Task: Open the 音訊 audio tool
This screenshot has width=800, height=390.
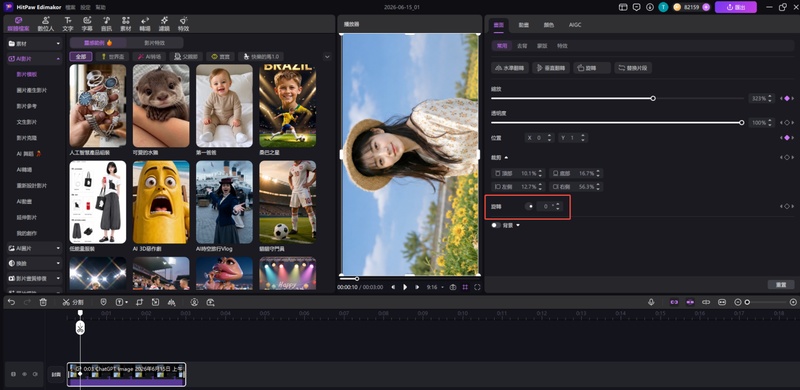Action: 106,24
